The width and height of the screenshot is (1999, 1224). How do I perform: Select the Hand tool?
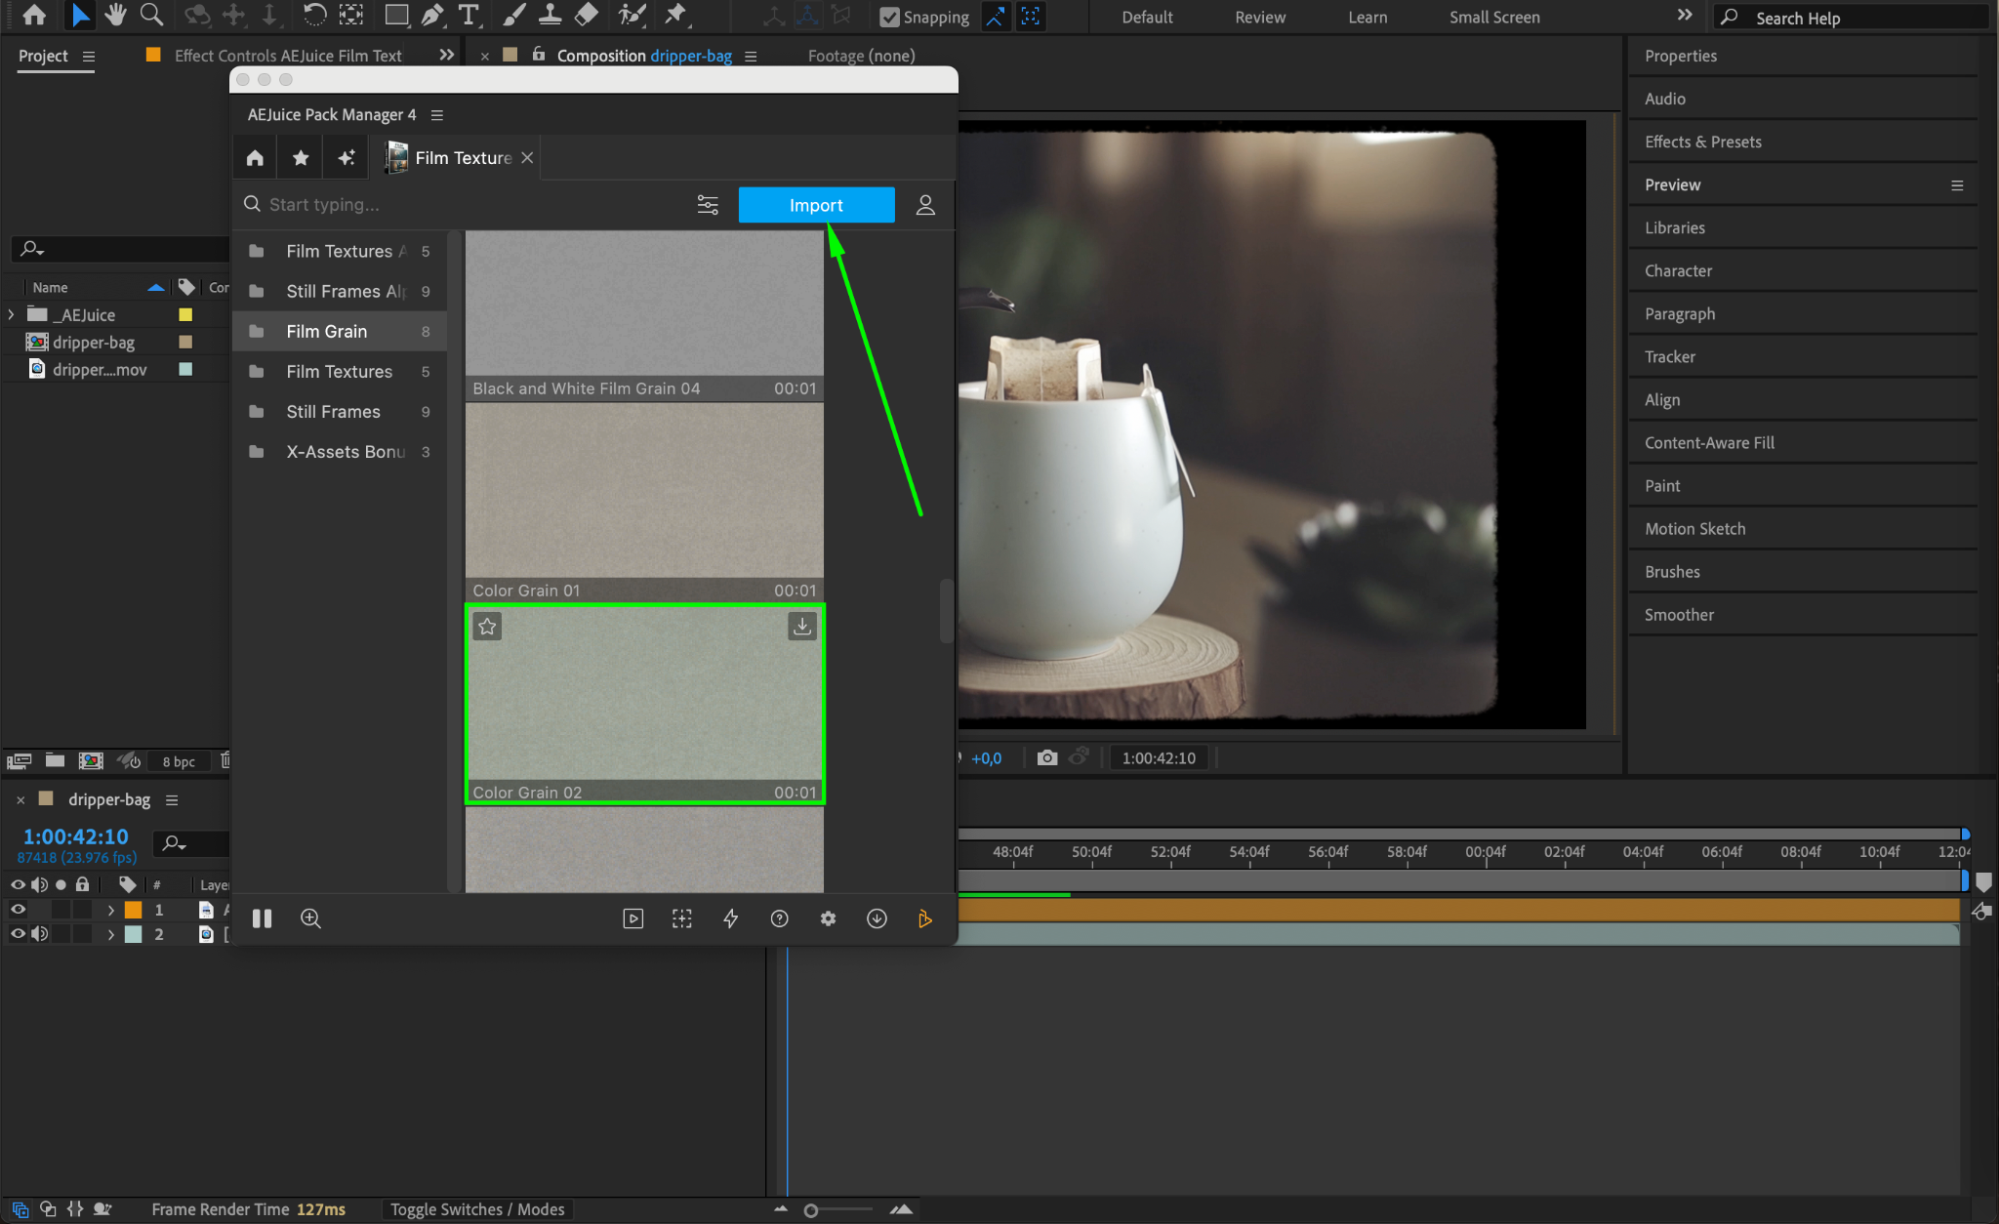click(x=116, y=15)
